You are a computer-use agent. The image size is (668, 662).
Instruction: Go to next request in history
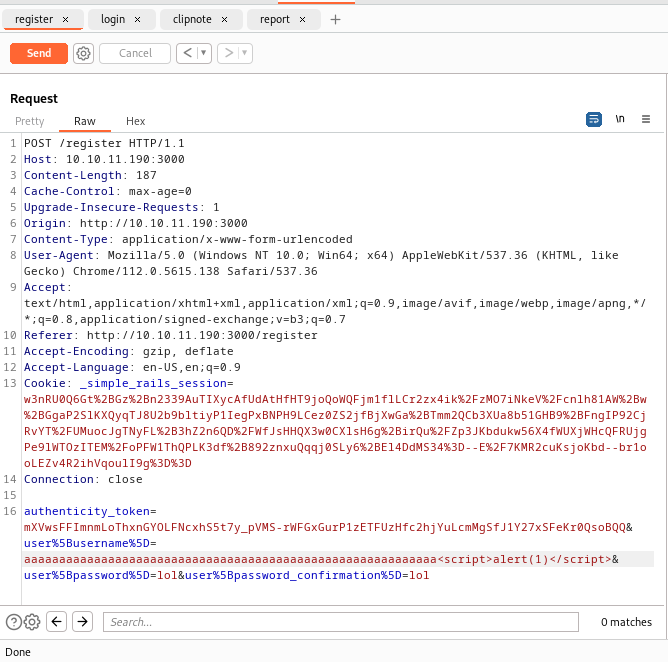[227, 53]
